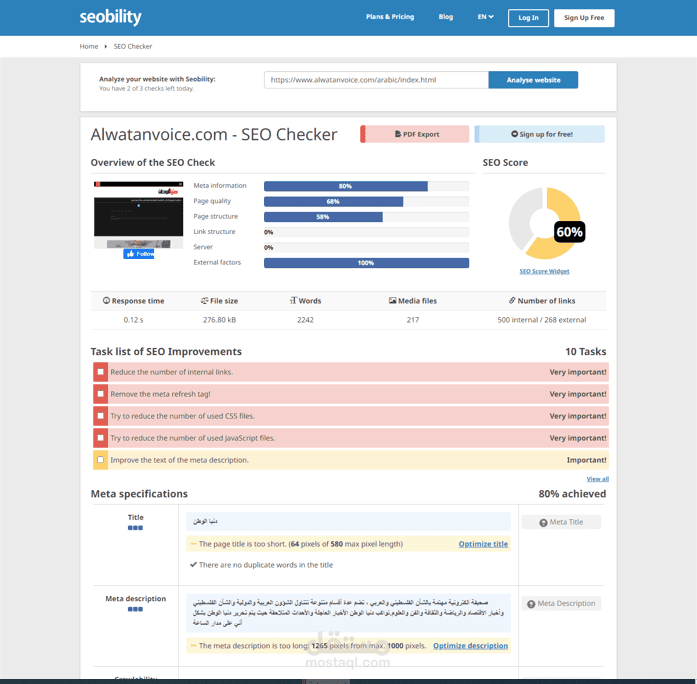This screenshot has height=684, width=697.
Task: Click the Link structure 0% bar
Action: (366, 232)
